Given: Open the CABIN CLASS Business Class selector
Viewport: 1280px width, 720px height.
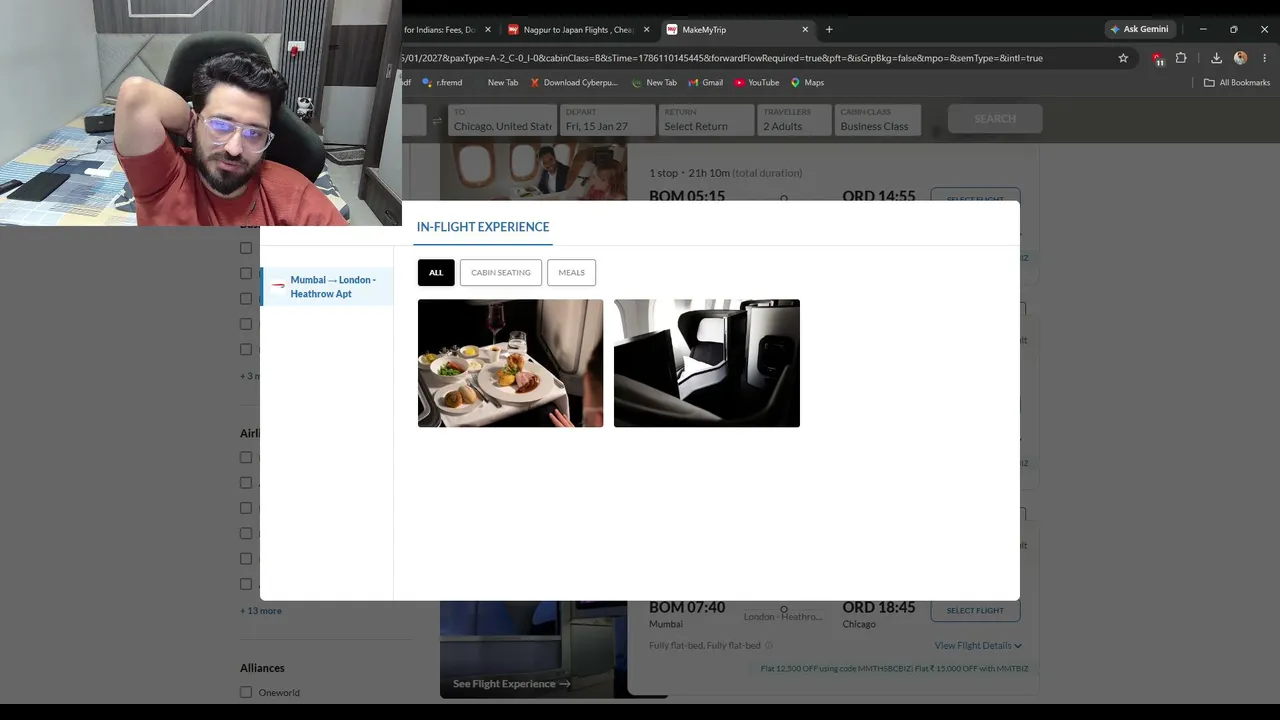Looking at the screenshot, I should point(877,120).
